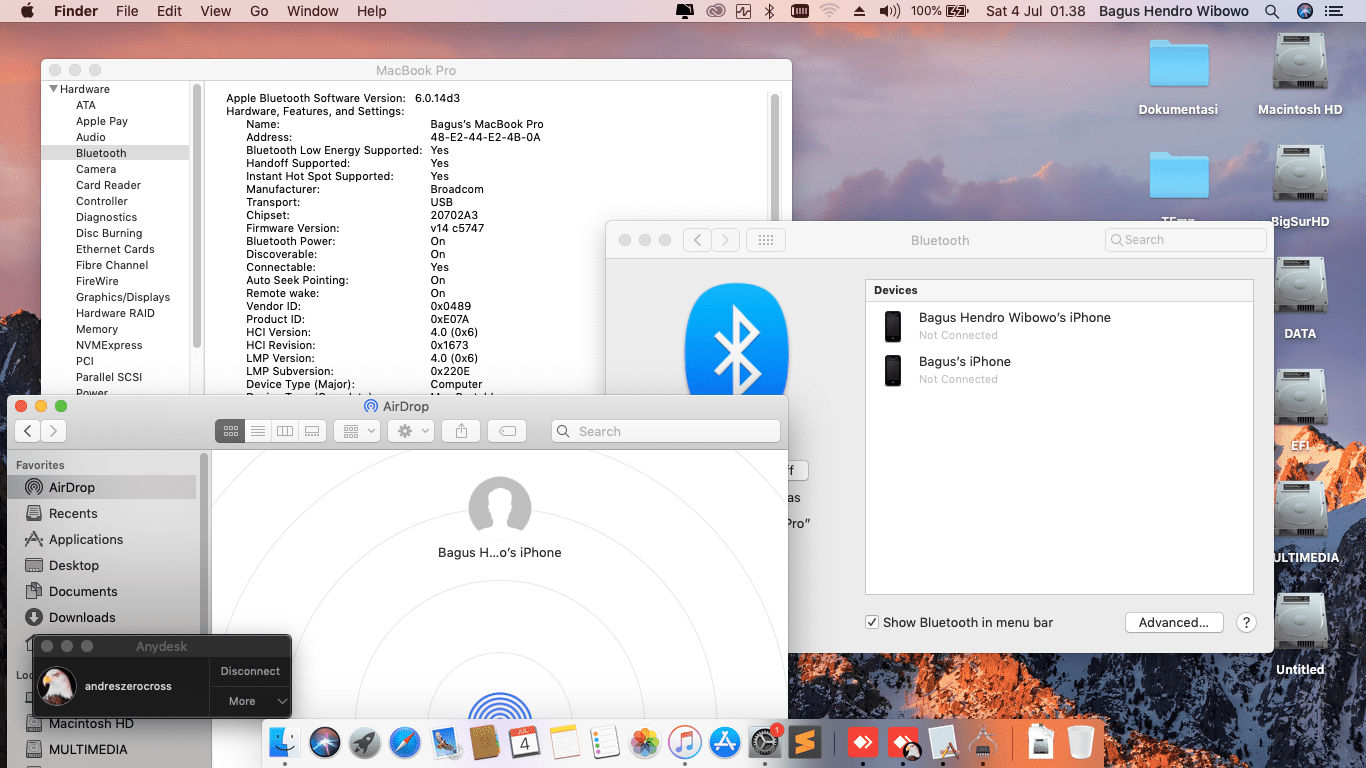The height and width of the screenshot is (768, 1366).
Task: Launch Siri from the Dock
Action: pyautogui.click(x=325, y=742)
